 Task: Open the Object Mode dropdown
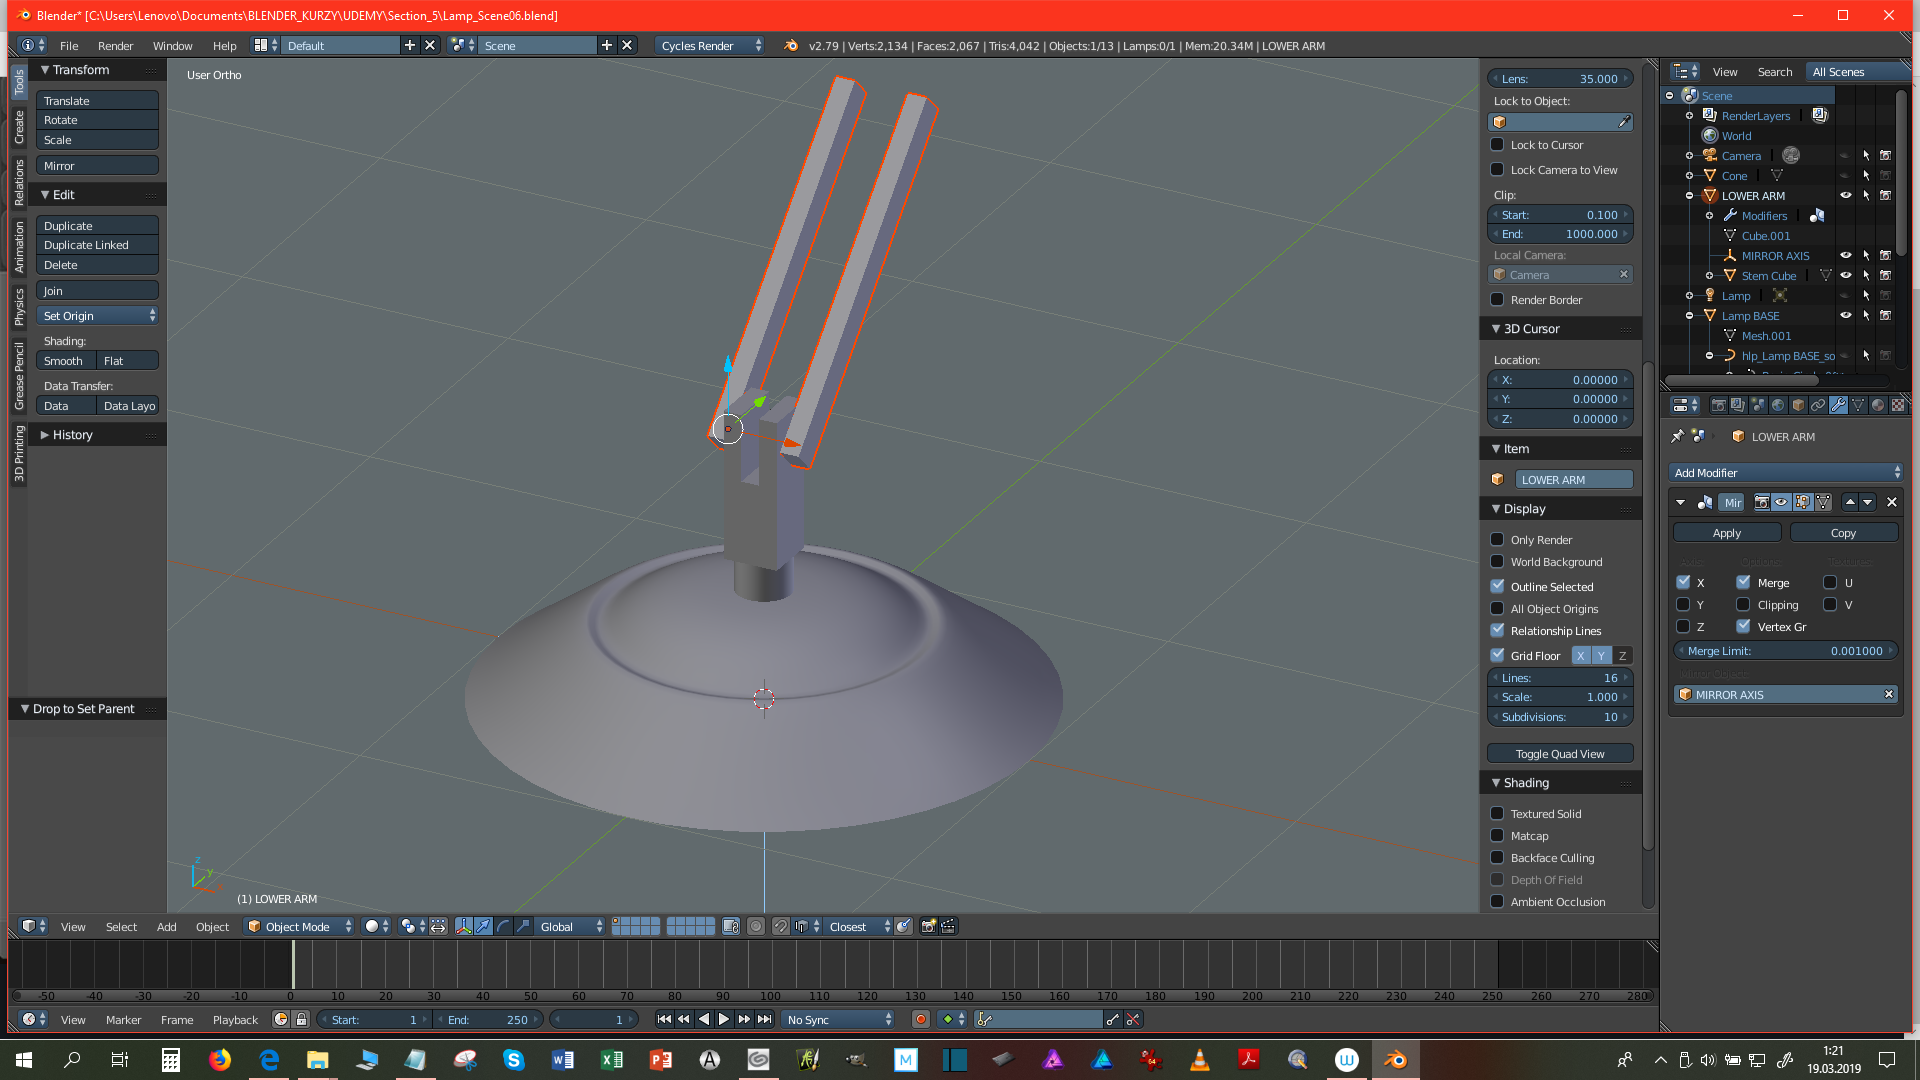point(300,926)
